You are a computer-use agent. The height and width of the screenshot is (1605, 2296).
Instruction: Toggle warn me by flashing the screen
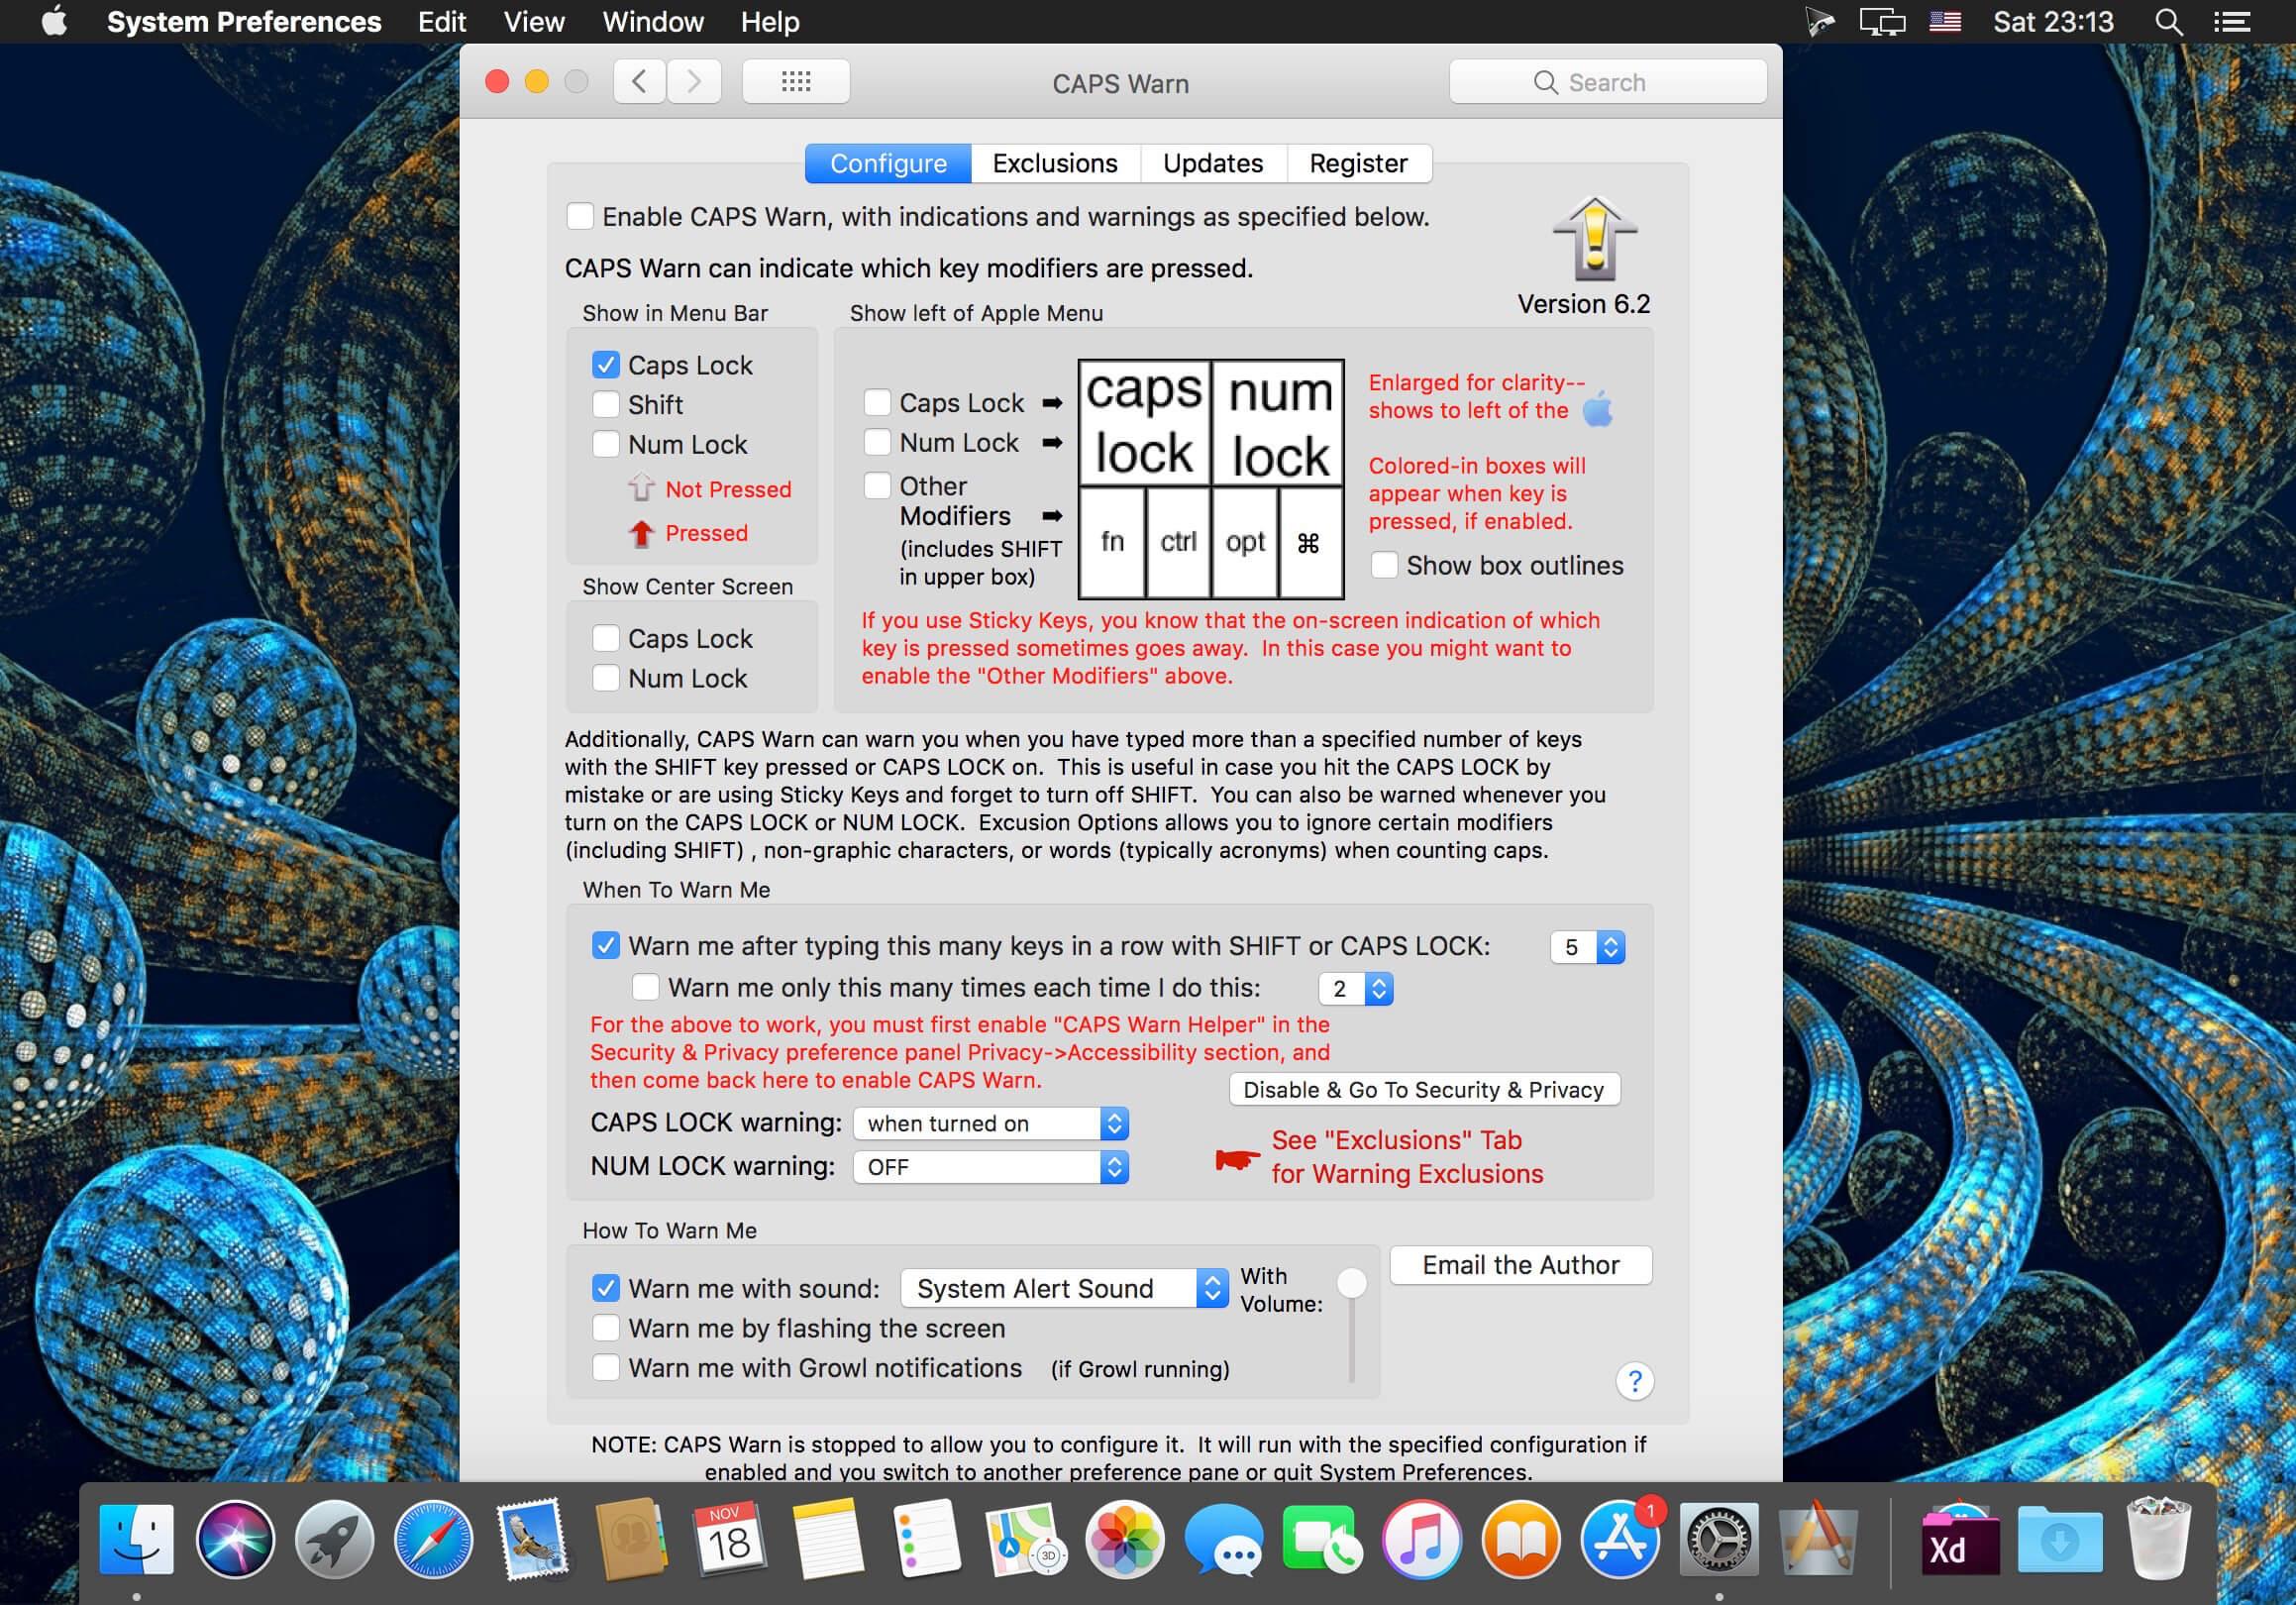606,1328
